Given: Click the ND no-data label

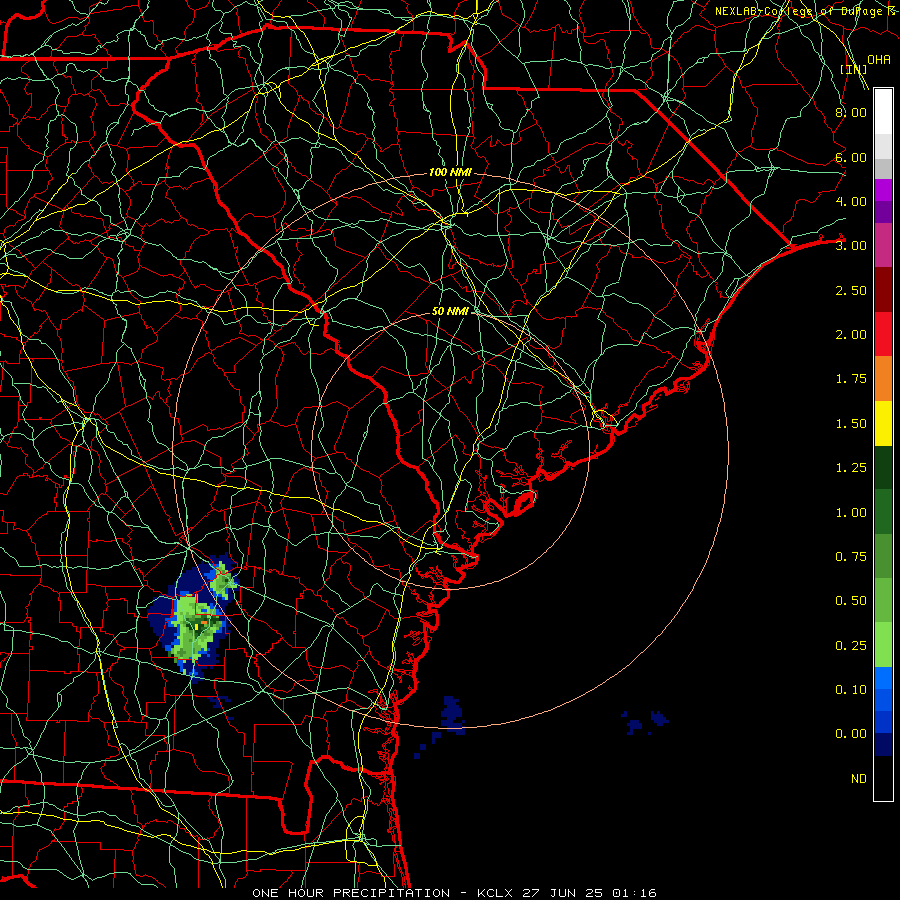Looking at the screenshot, I should click(859, 779).
